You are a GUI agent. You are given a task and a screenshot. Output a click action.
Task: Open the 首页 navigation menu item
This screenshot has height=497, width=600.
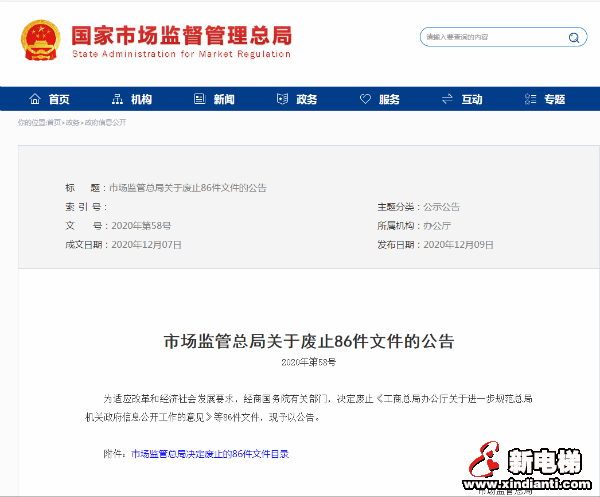coord(59,99)
